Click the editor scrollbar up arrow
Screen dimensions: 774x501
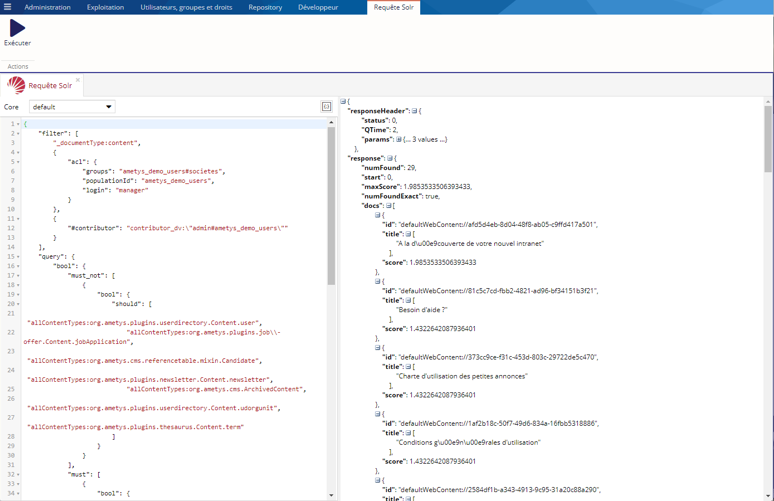(331, 122)
